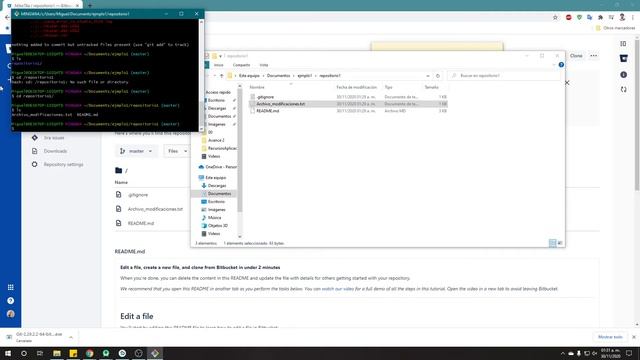Click the watch our video link in README

tap(338, 289)
